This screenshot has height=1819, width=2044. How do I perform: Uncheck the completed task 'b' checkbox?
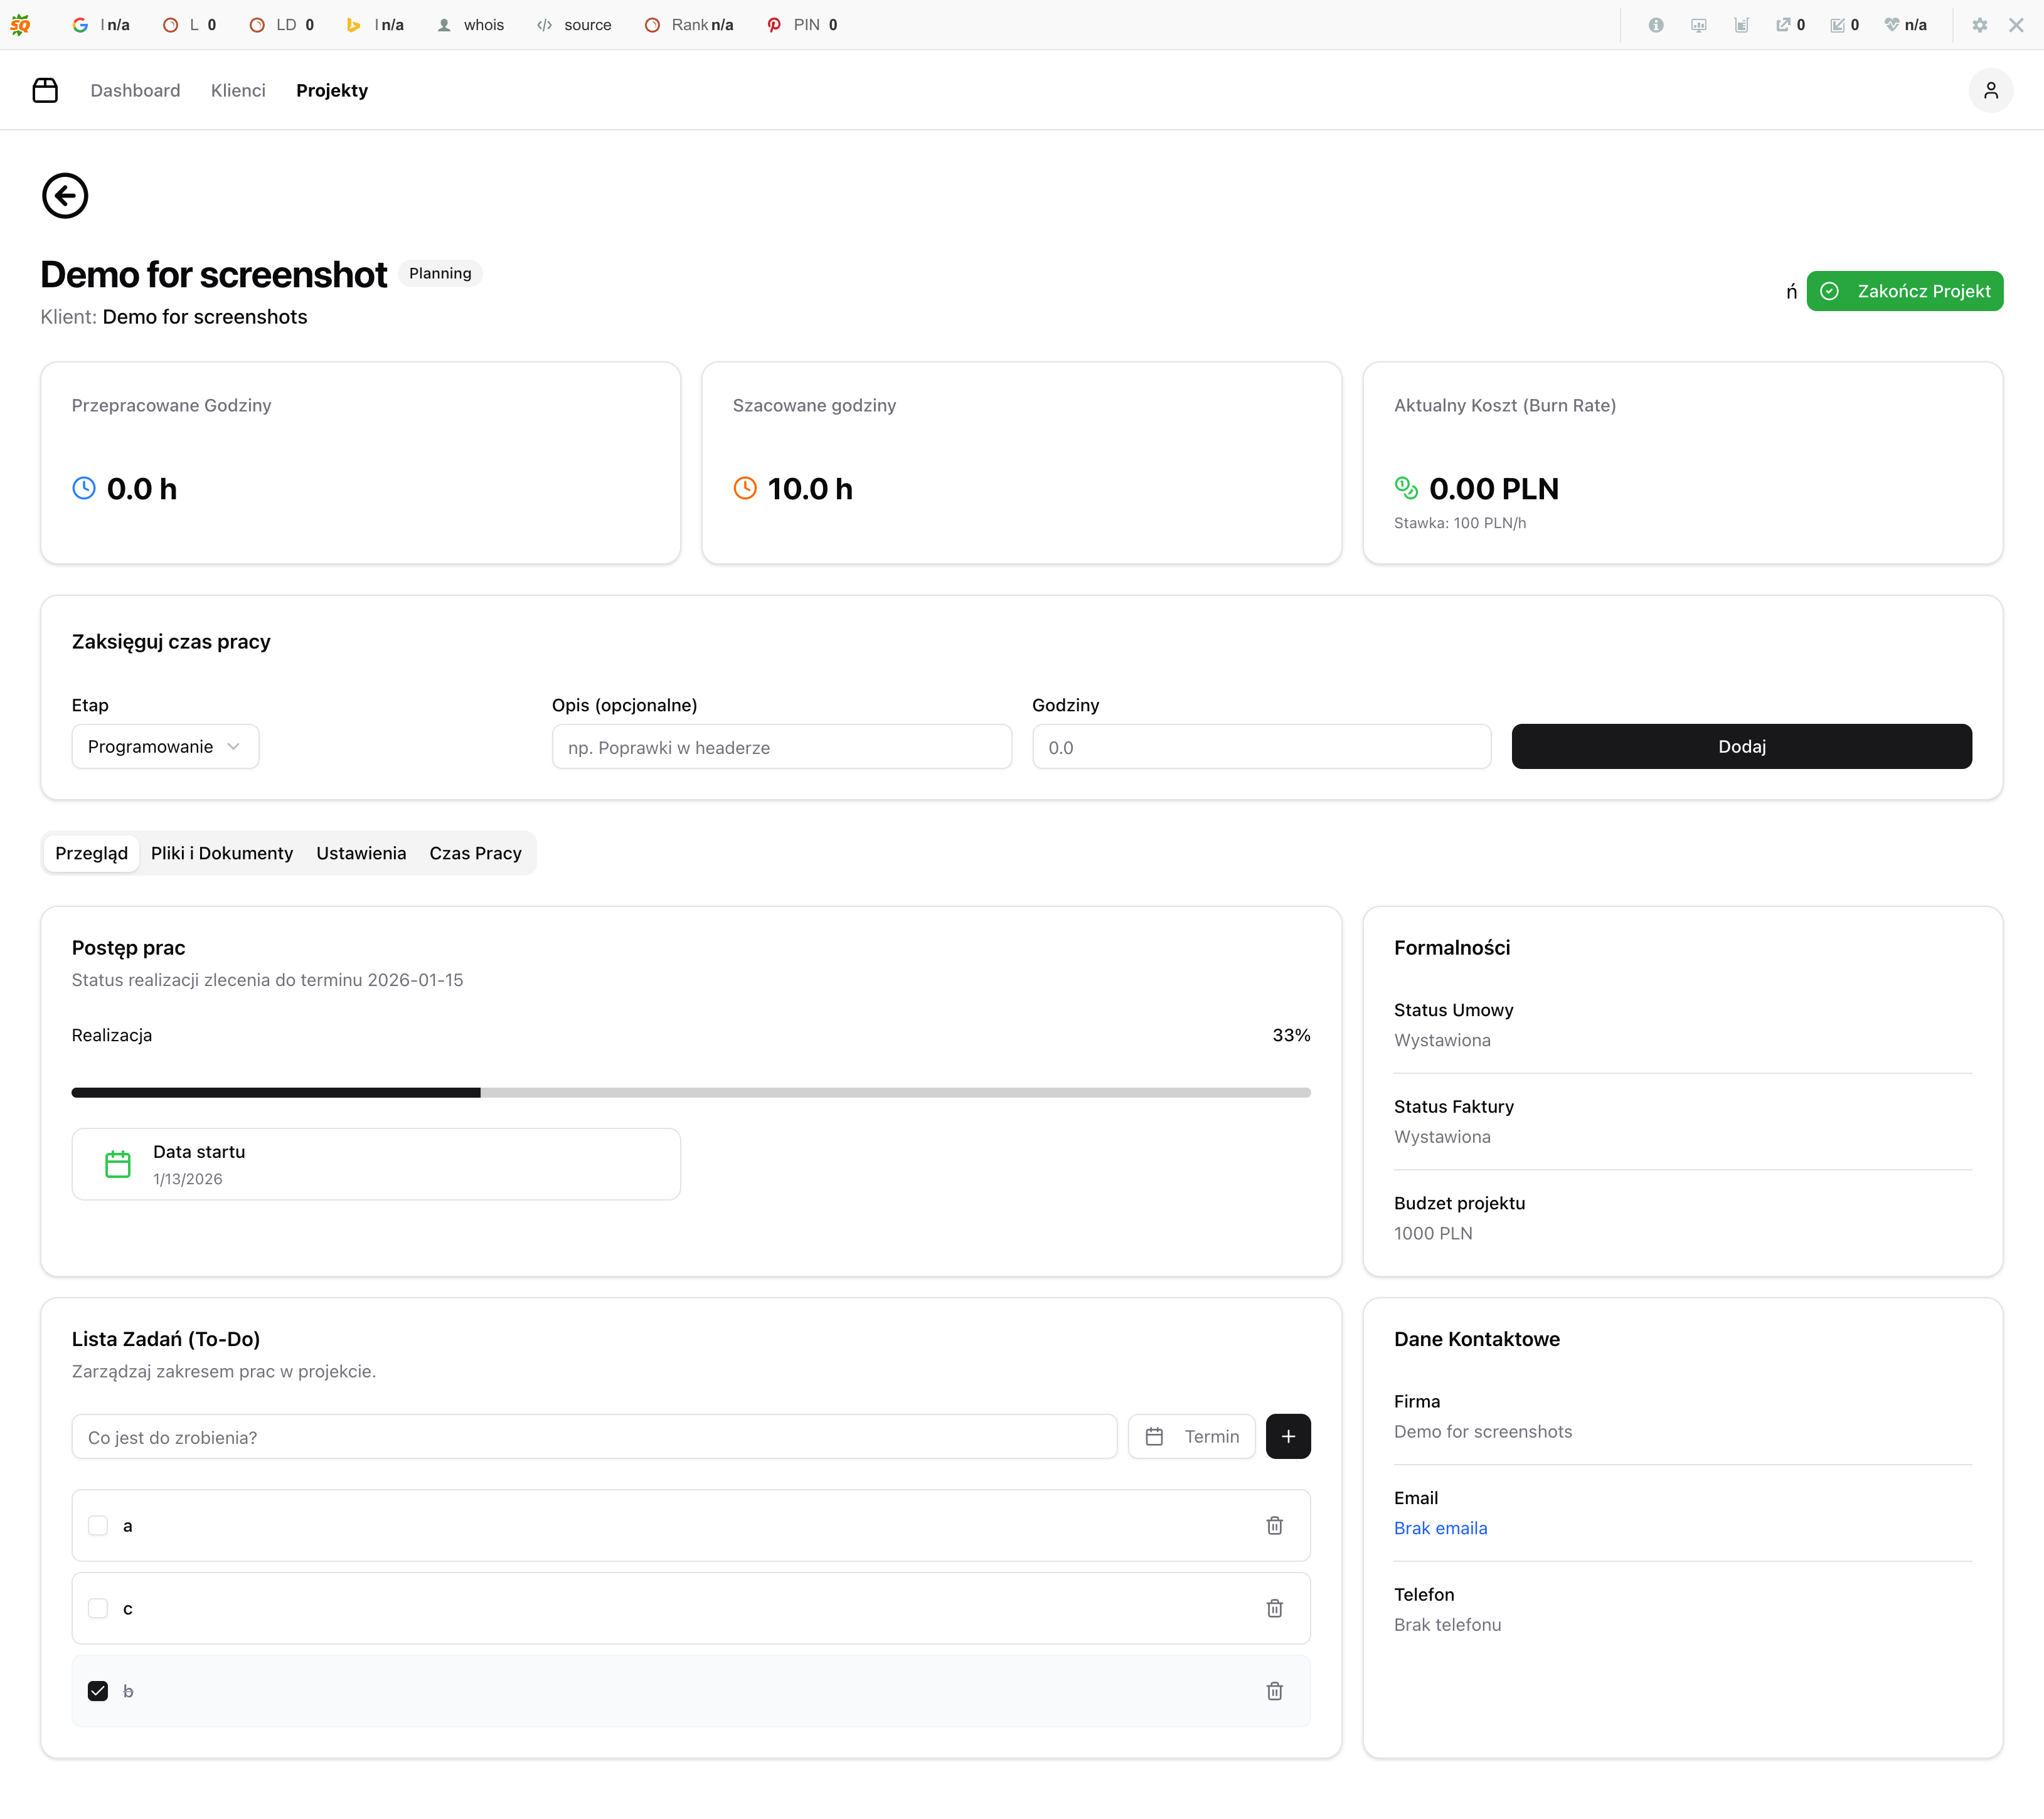(x=98, y=1692)
